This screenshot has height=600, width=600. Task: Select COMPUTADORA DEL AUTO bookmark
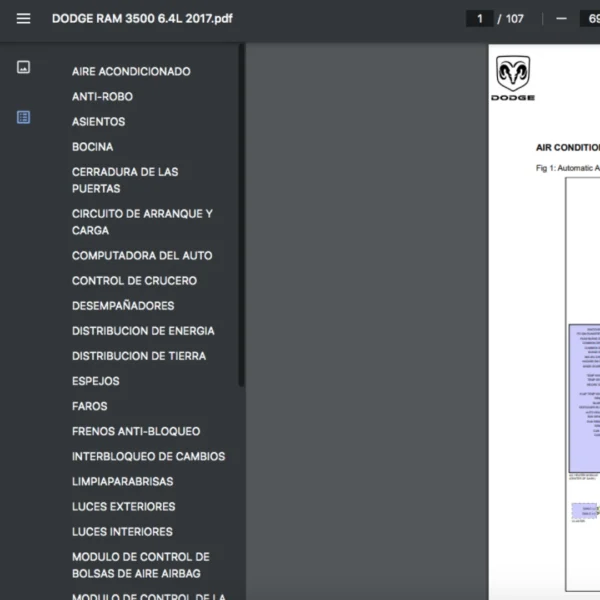(142, 256)
